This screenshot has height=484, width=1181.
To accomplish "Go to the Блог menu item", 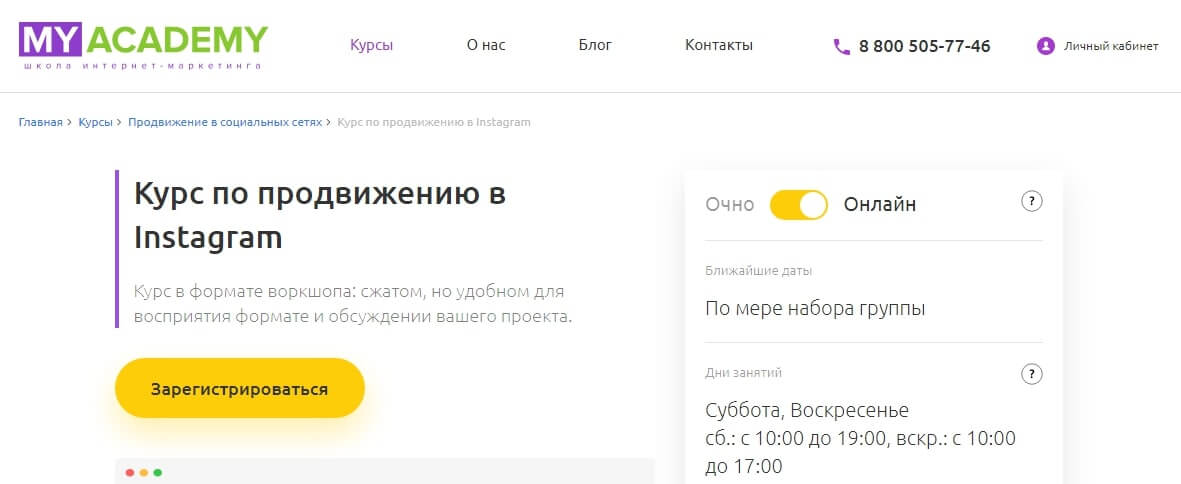I will click(x=595, y=45).
